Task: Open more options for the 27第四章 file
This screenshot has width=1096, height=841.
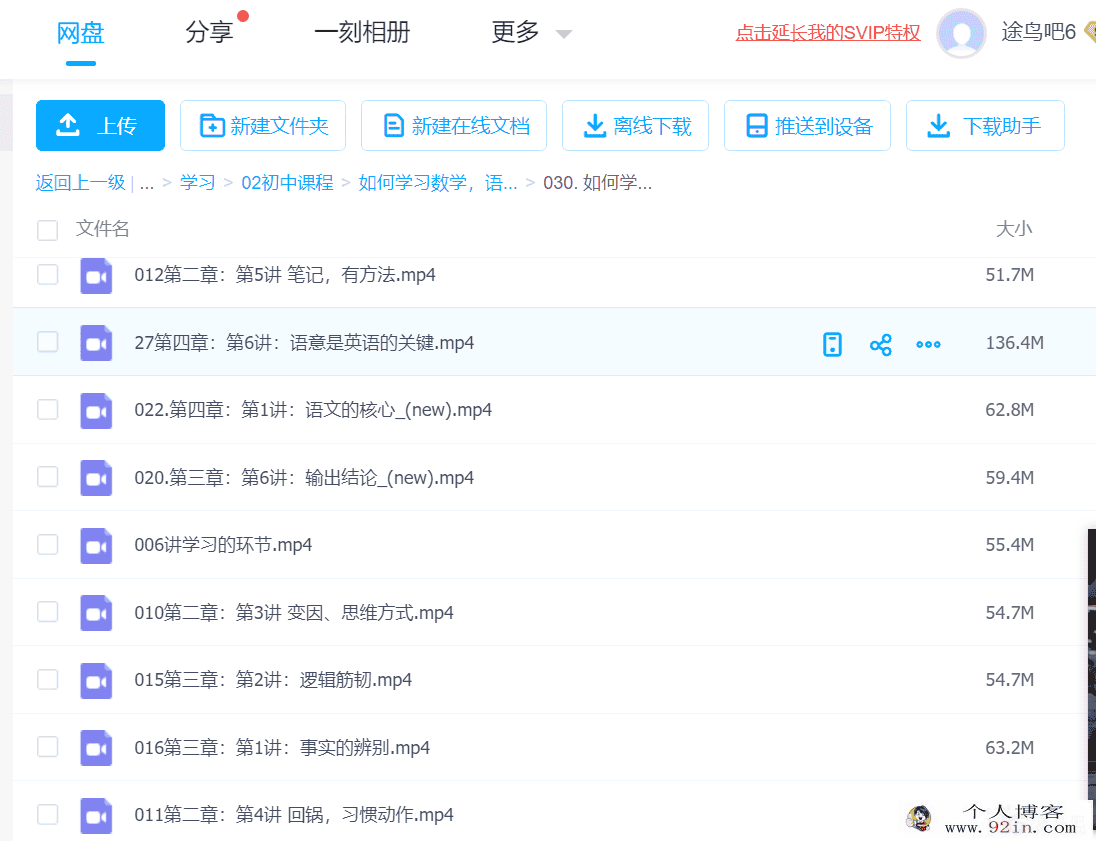Action: point(928,344)
